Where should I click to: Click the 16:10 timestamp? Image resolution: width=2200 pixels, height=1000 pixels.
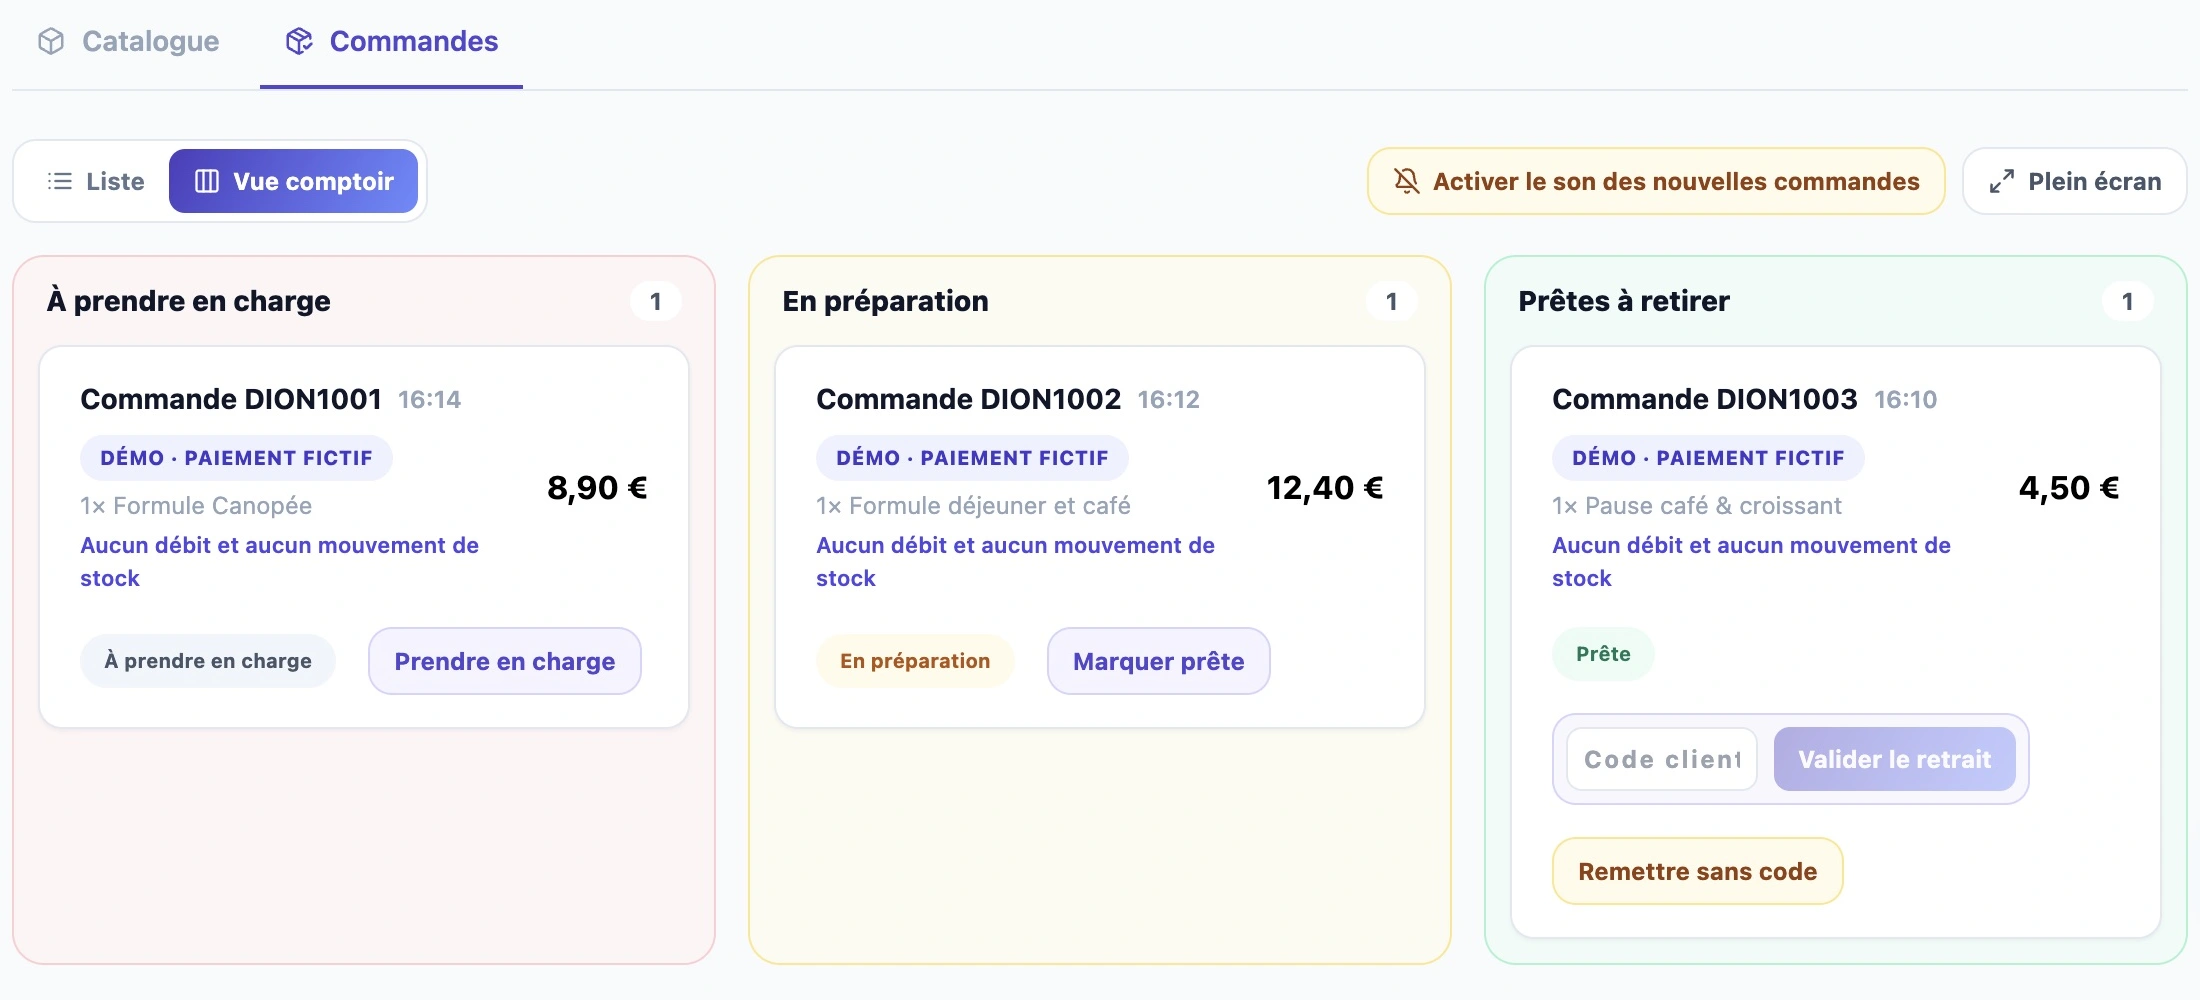[1906, 400]
